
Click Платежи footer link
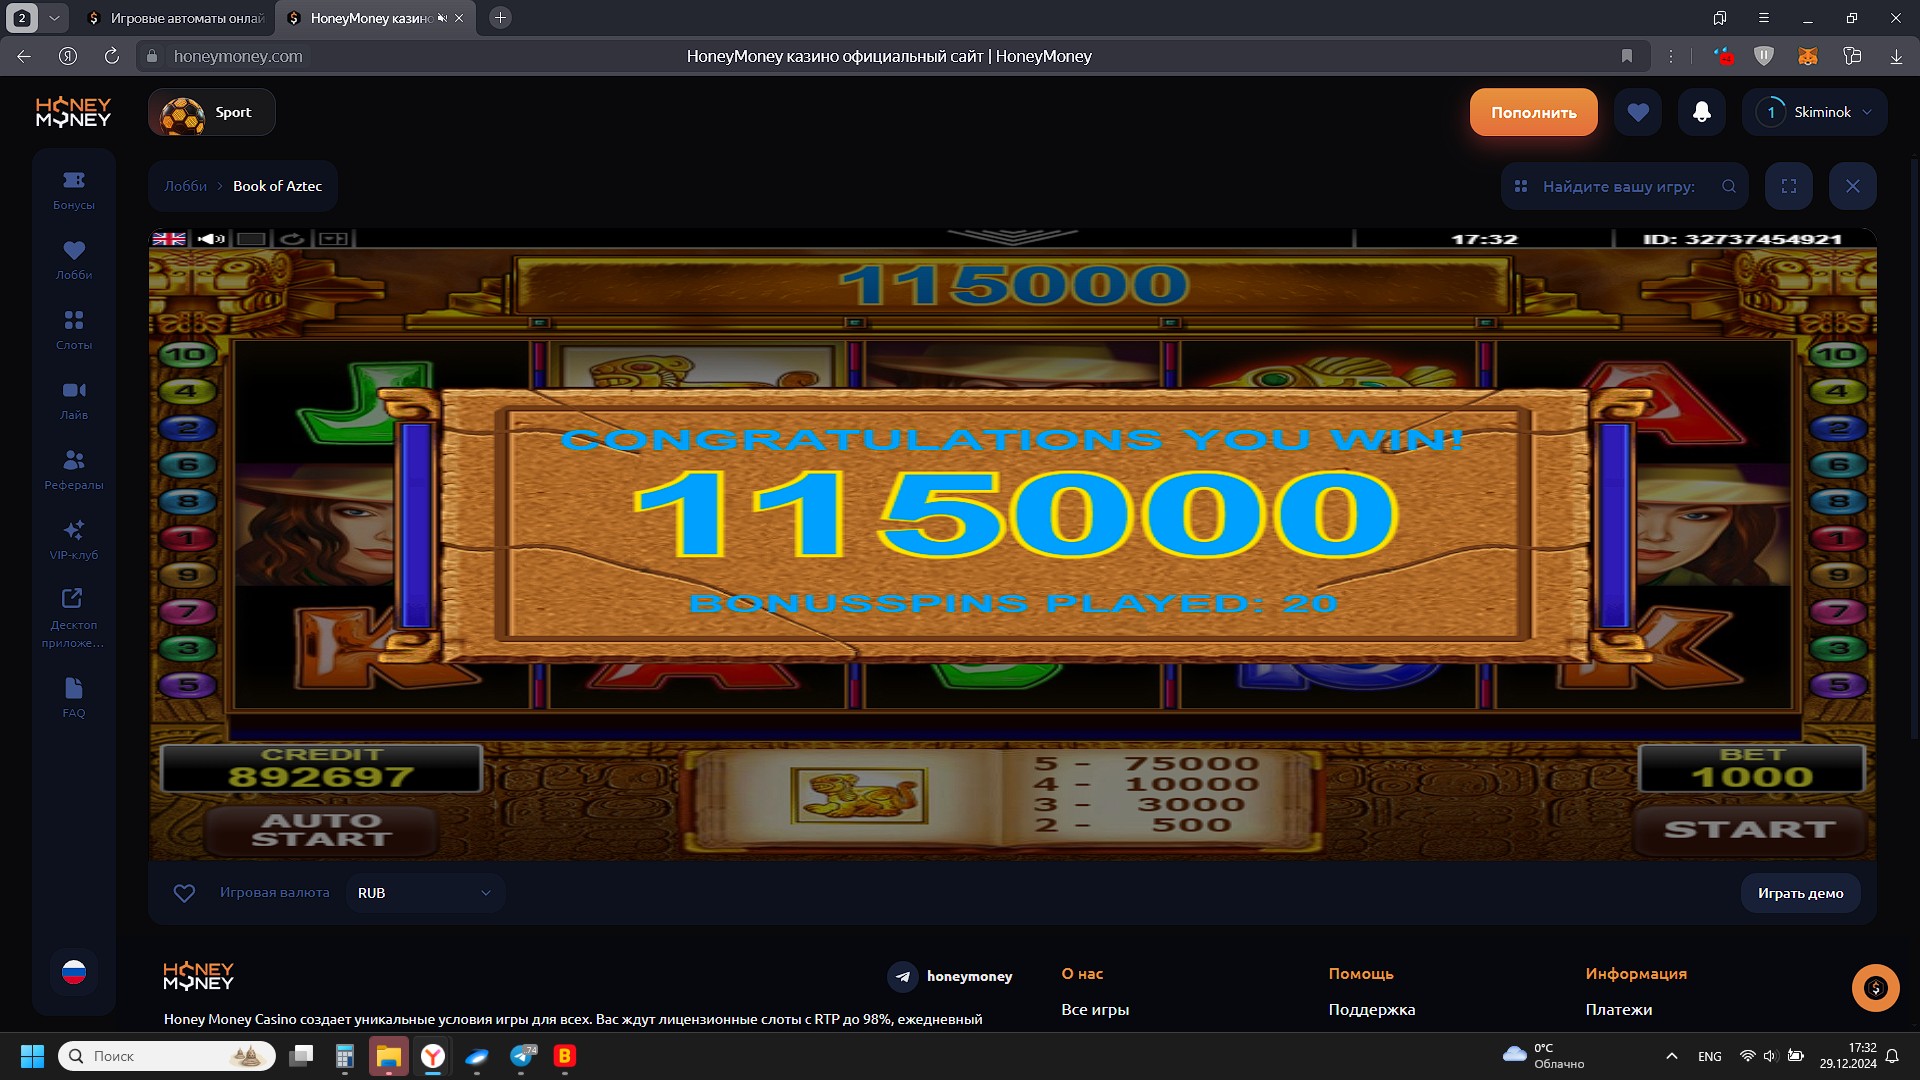1619,1009
